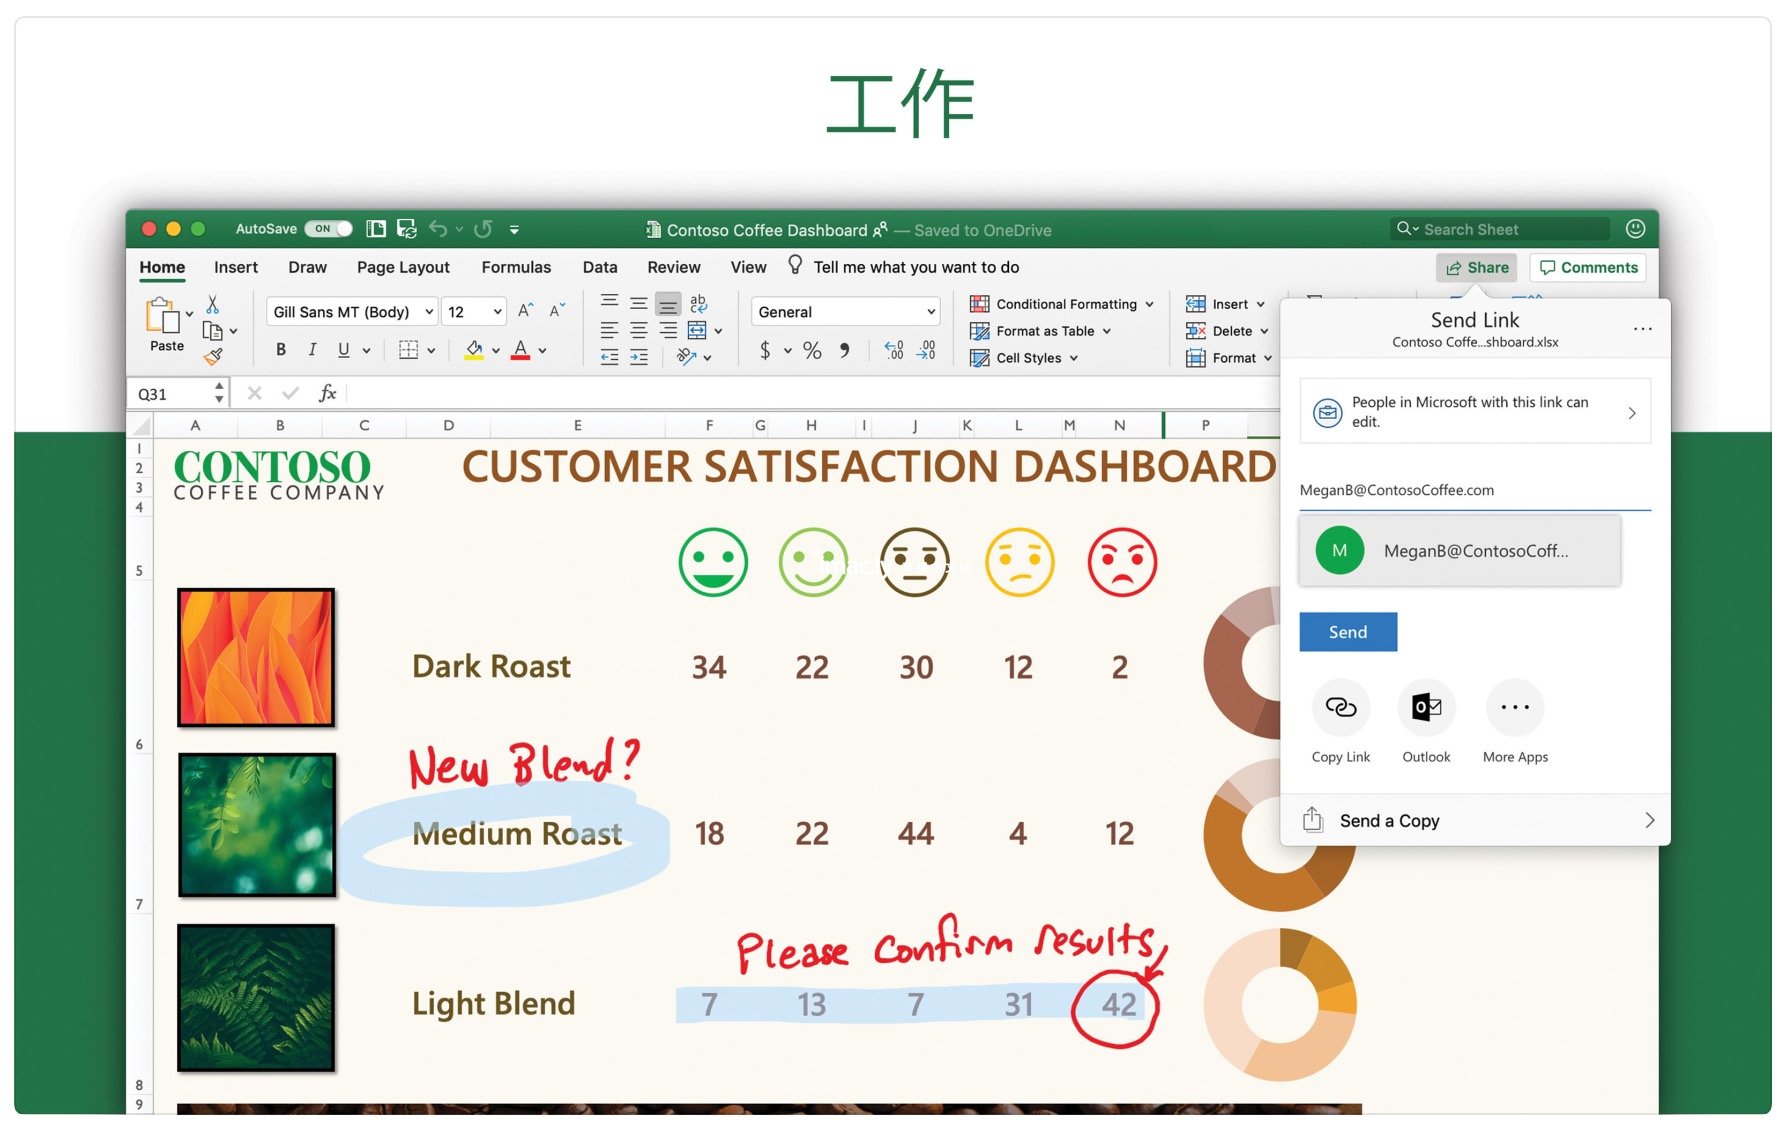Viewport: 1786px width, 1130px height.
Task: Increase font size with the larger A
Action: (525, 311)
